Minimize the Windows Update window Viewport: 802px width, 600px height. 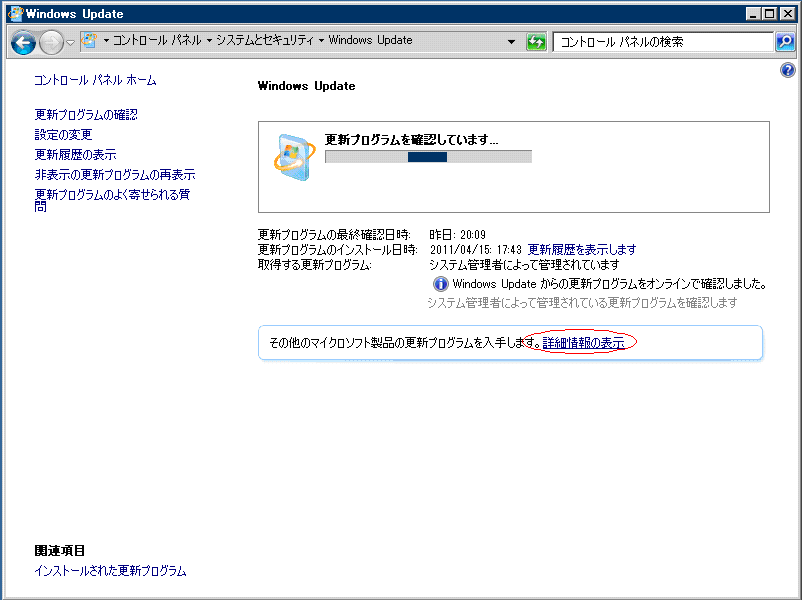(x=752, y=14)
